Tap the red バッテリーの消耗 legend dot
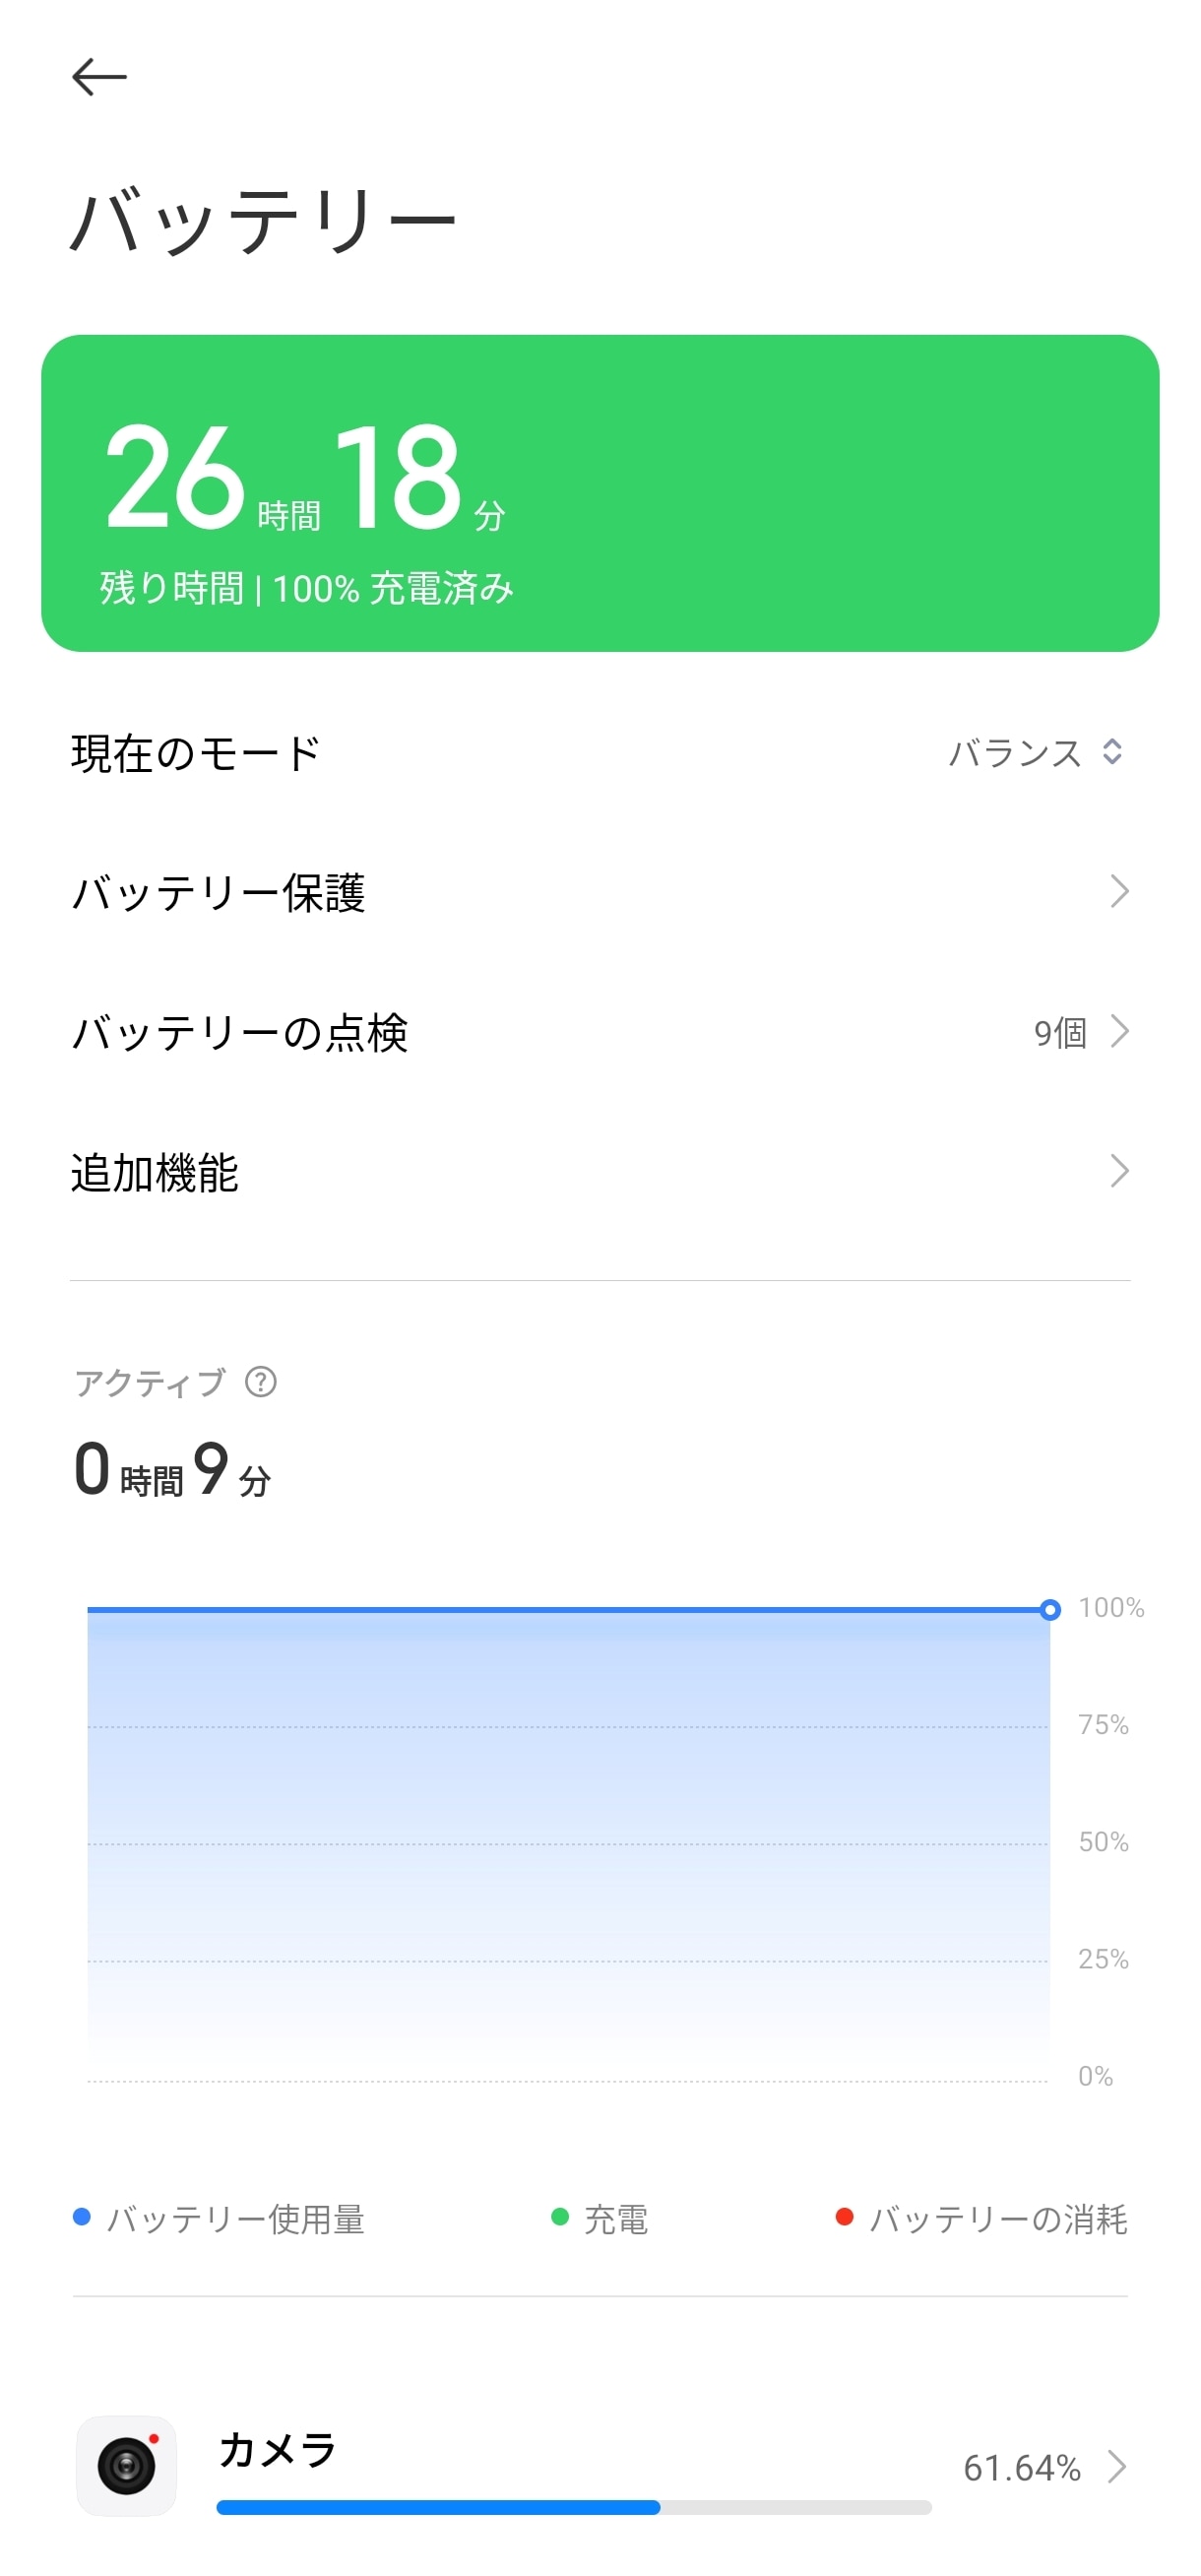Screen dimensions: 1201x2576 844,2217
